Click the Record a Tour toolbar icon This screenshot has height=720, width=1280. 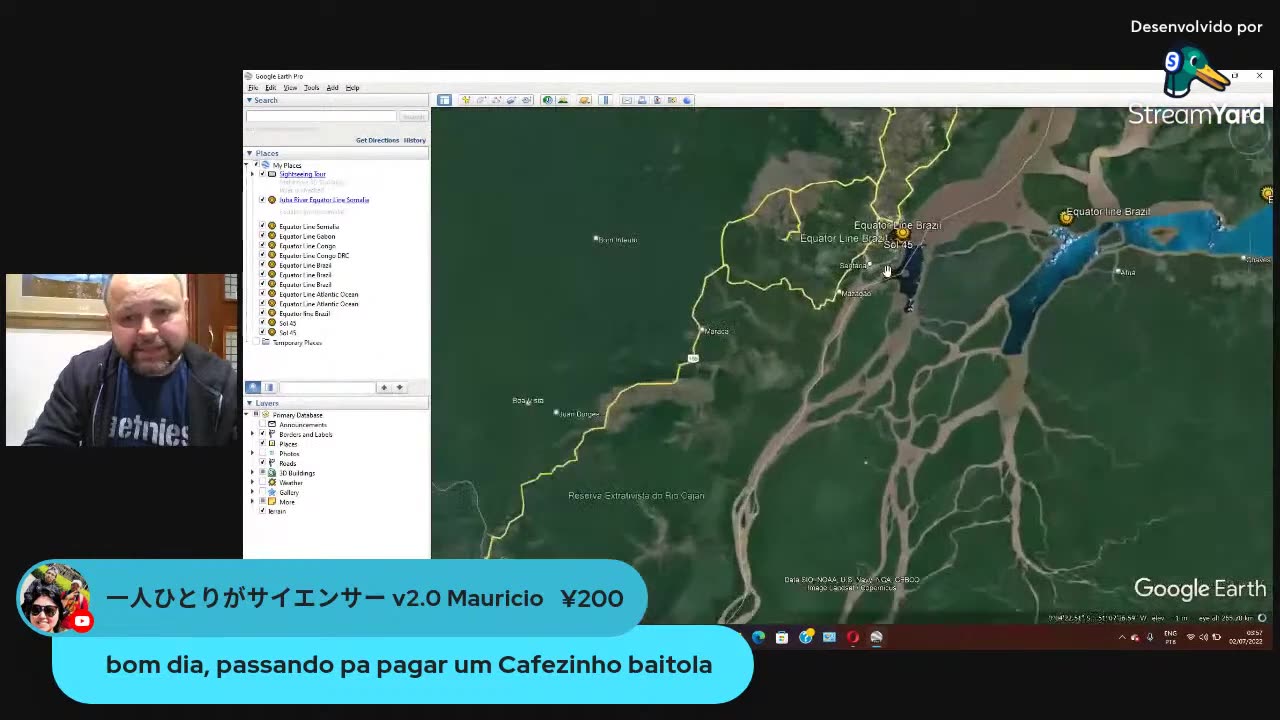[527, 100]
